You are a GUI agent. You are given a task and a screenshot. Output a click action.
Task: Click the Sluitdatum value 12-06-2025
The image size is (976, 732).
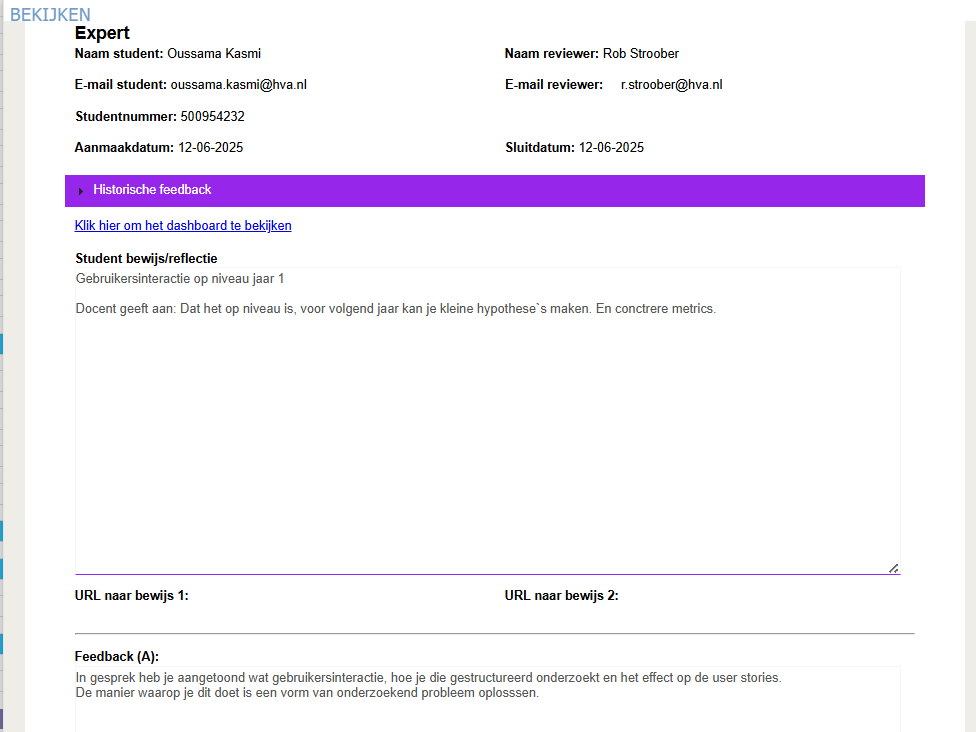(x=611, y=148)
